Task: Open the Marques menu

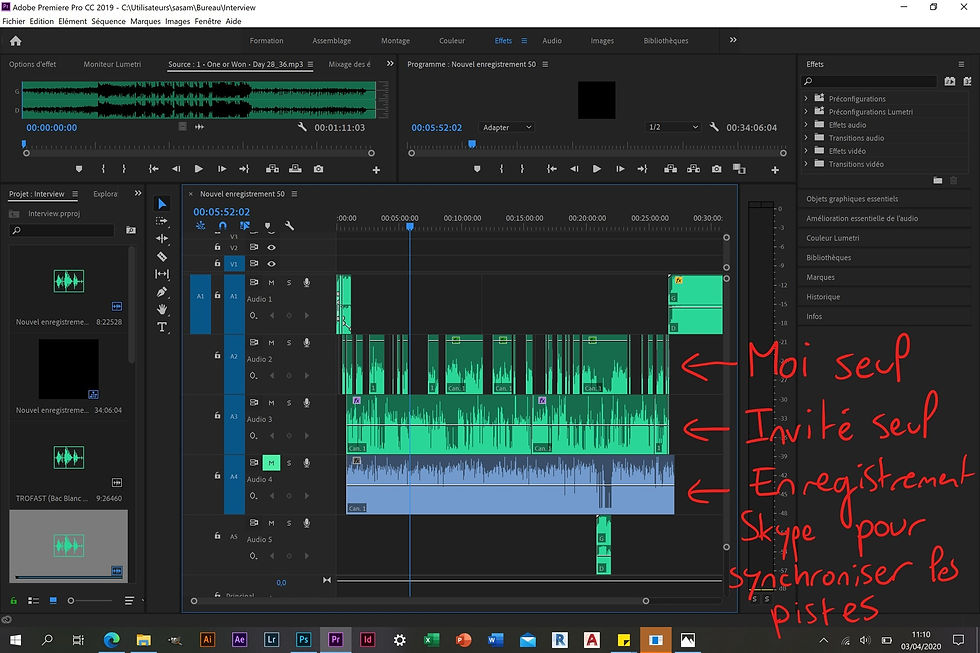Action: [145, 21]
